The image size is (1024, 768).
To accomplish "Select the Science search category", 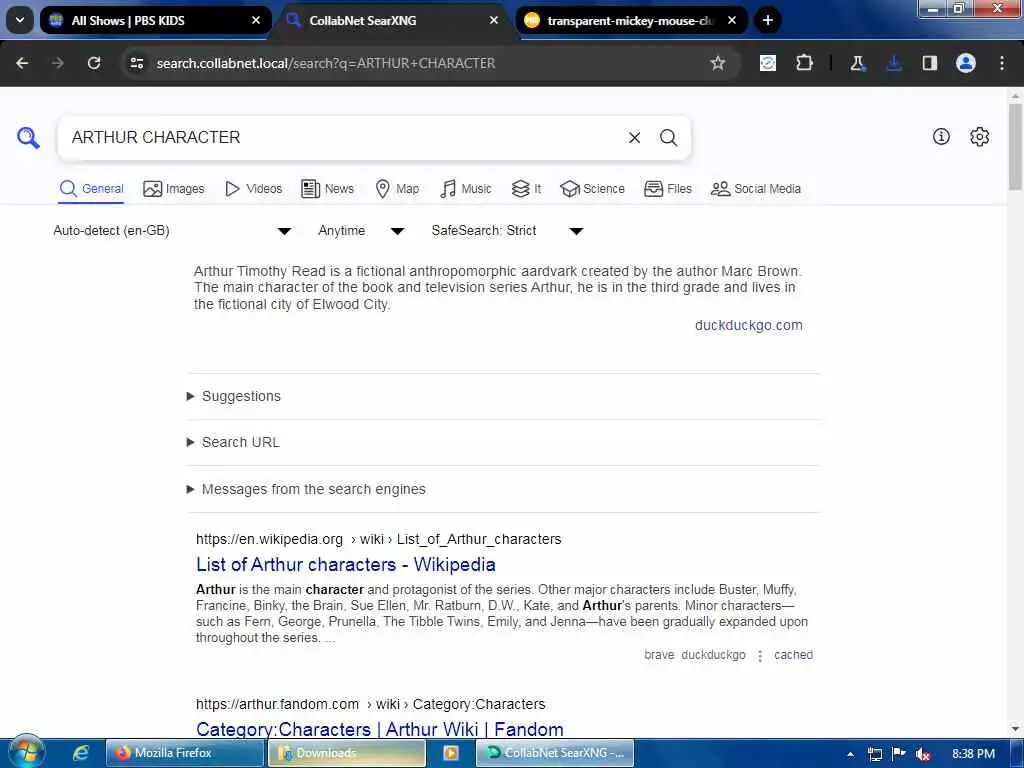I will pos(592,189).
